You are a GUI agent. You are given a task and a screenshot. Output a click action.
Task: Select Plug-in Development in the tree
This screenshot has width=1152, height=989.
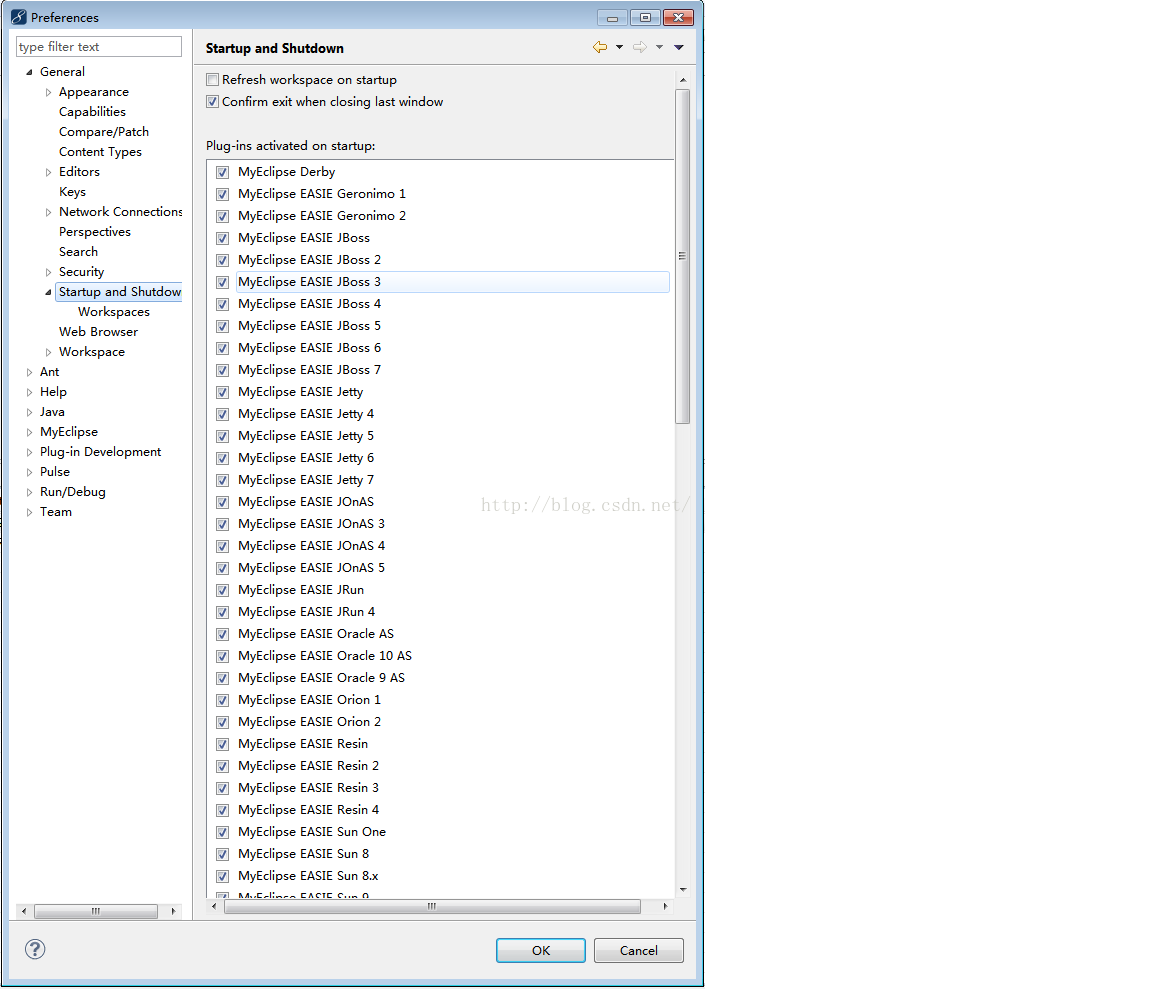[101, 452]
